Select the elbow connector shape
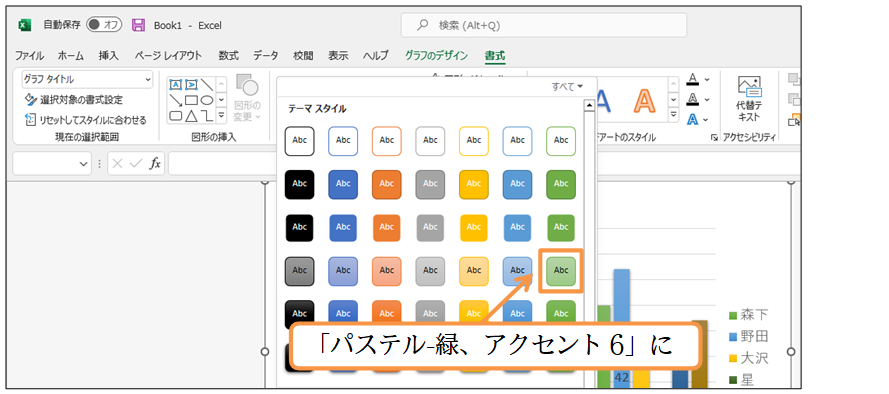Image resolution: width=889 pixels, height=394 pixels. tap(207, 116)
